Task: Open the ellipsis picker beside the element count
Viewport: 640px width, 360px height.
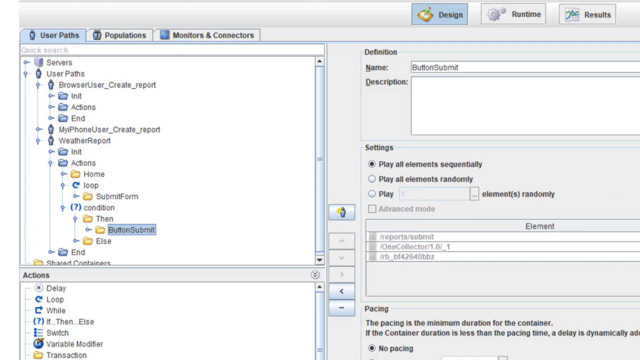Action: (474, 194)
